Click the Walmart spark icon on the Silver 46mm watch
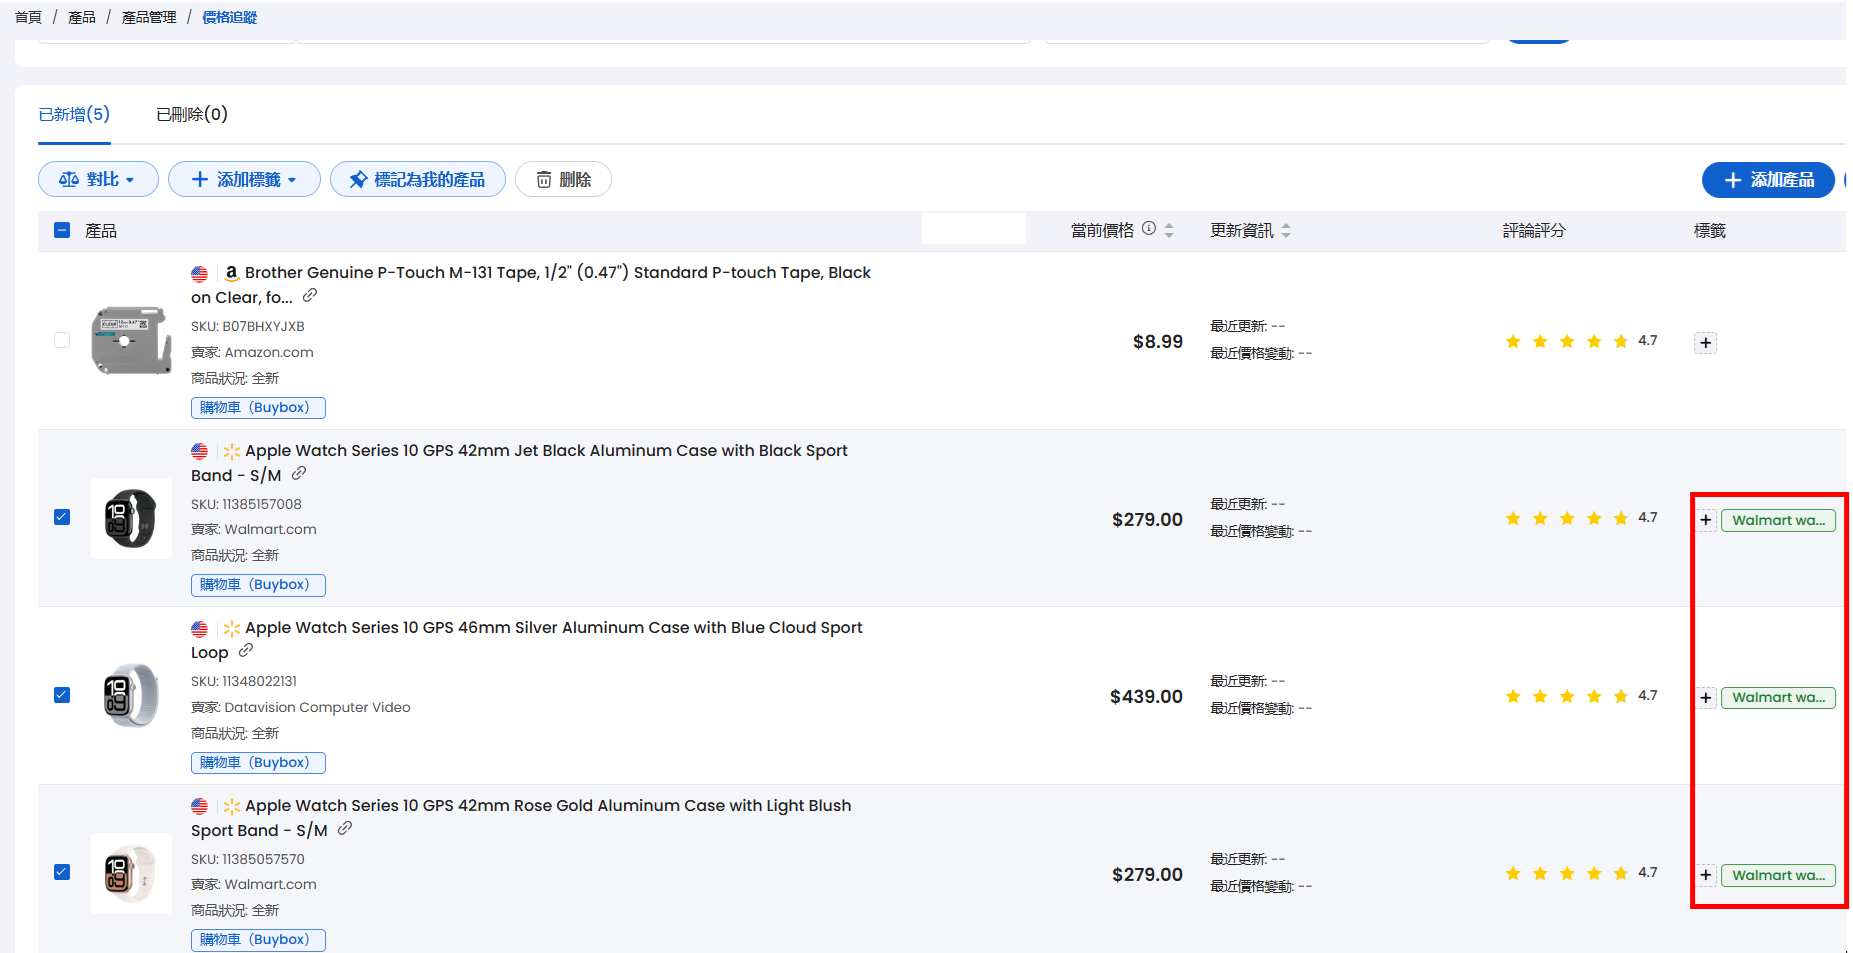The image size is (1853, 953). tap(232, 628)
